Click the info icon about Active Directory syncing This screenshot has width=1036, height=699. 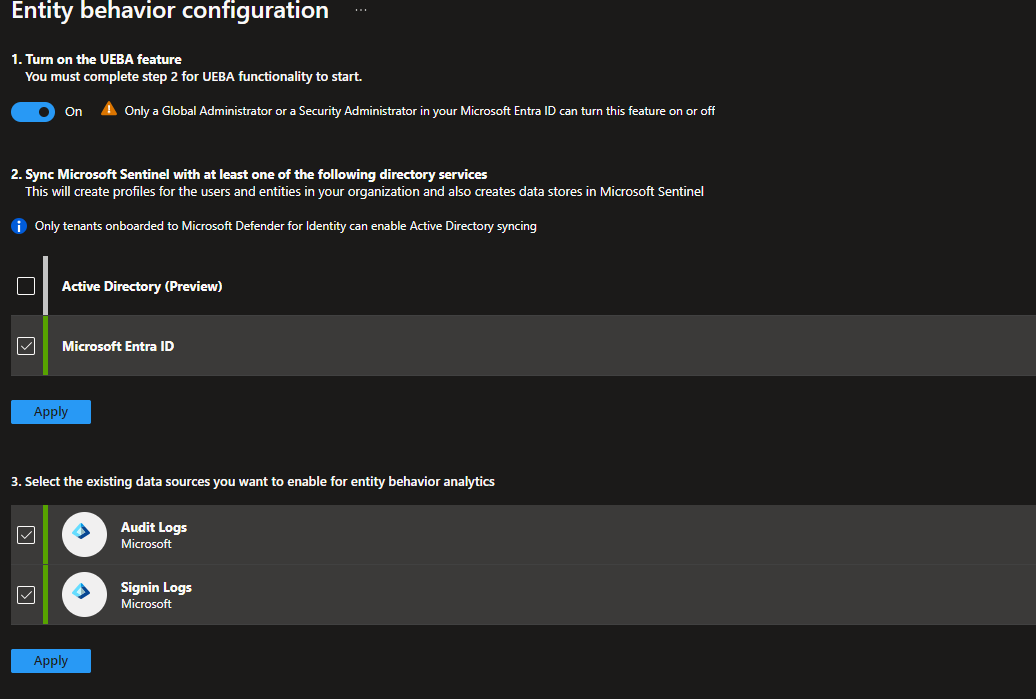click(18, 226)
